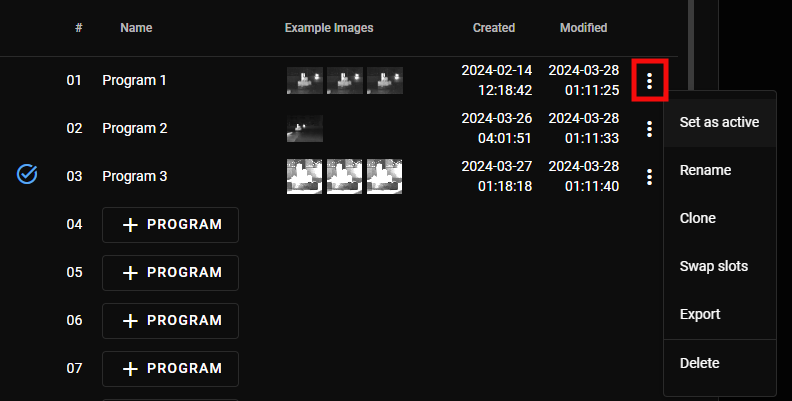Click Program 2's example image thumbnail
Screen dimensions: 792x401
click(x=305, y=128)
